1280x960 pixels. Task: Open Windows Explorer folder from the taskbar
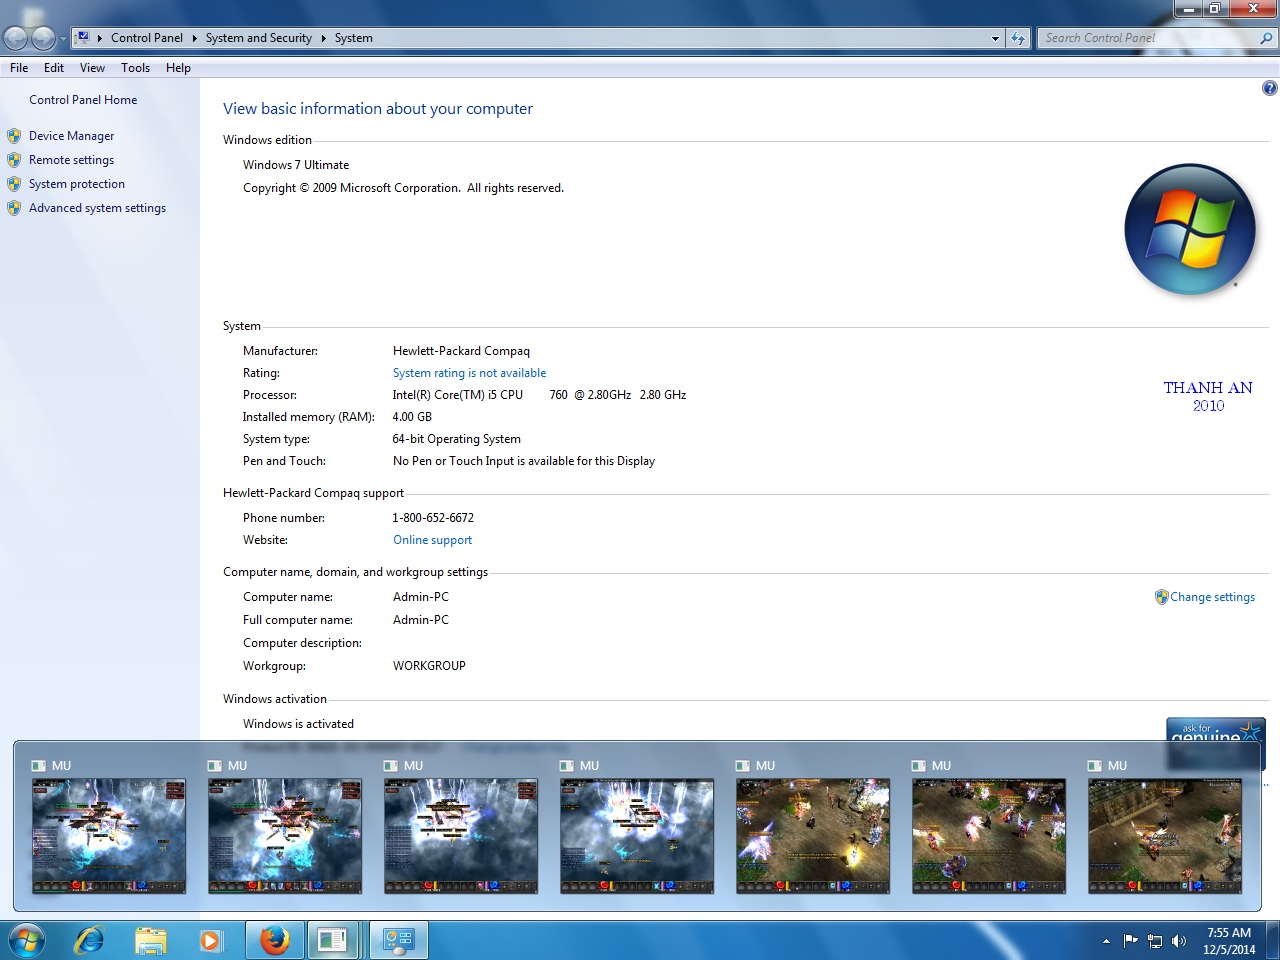151,940
